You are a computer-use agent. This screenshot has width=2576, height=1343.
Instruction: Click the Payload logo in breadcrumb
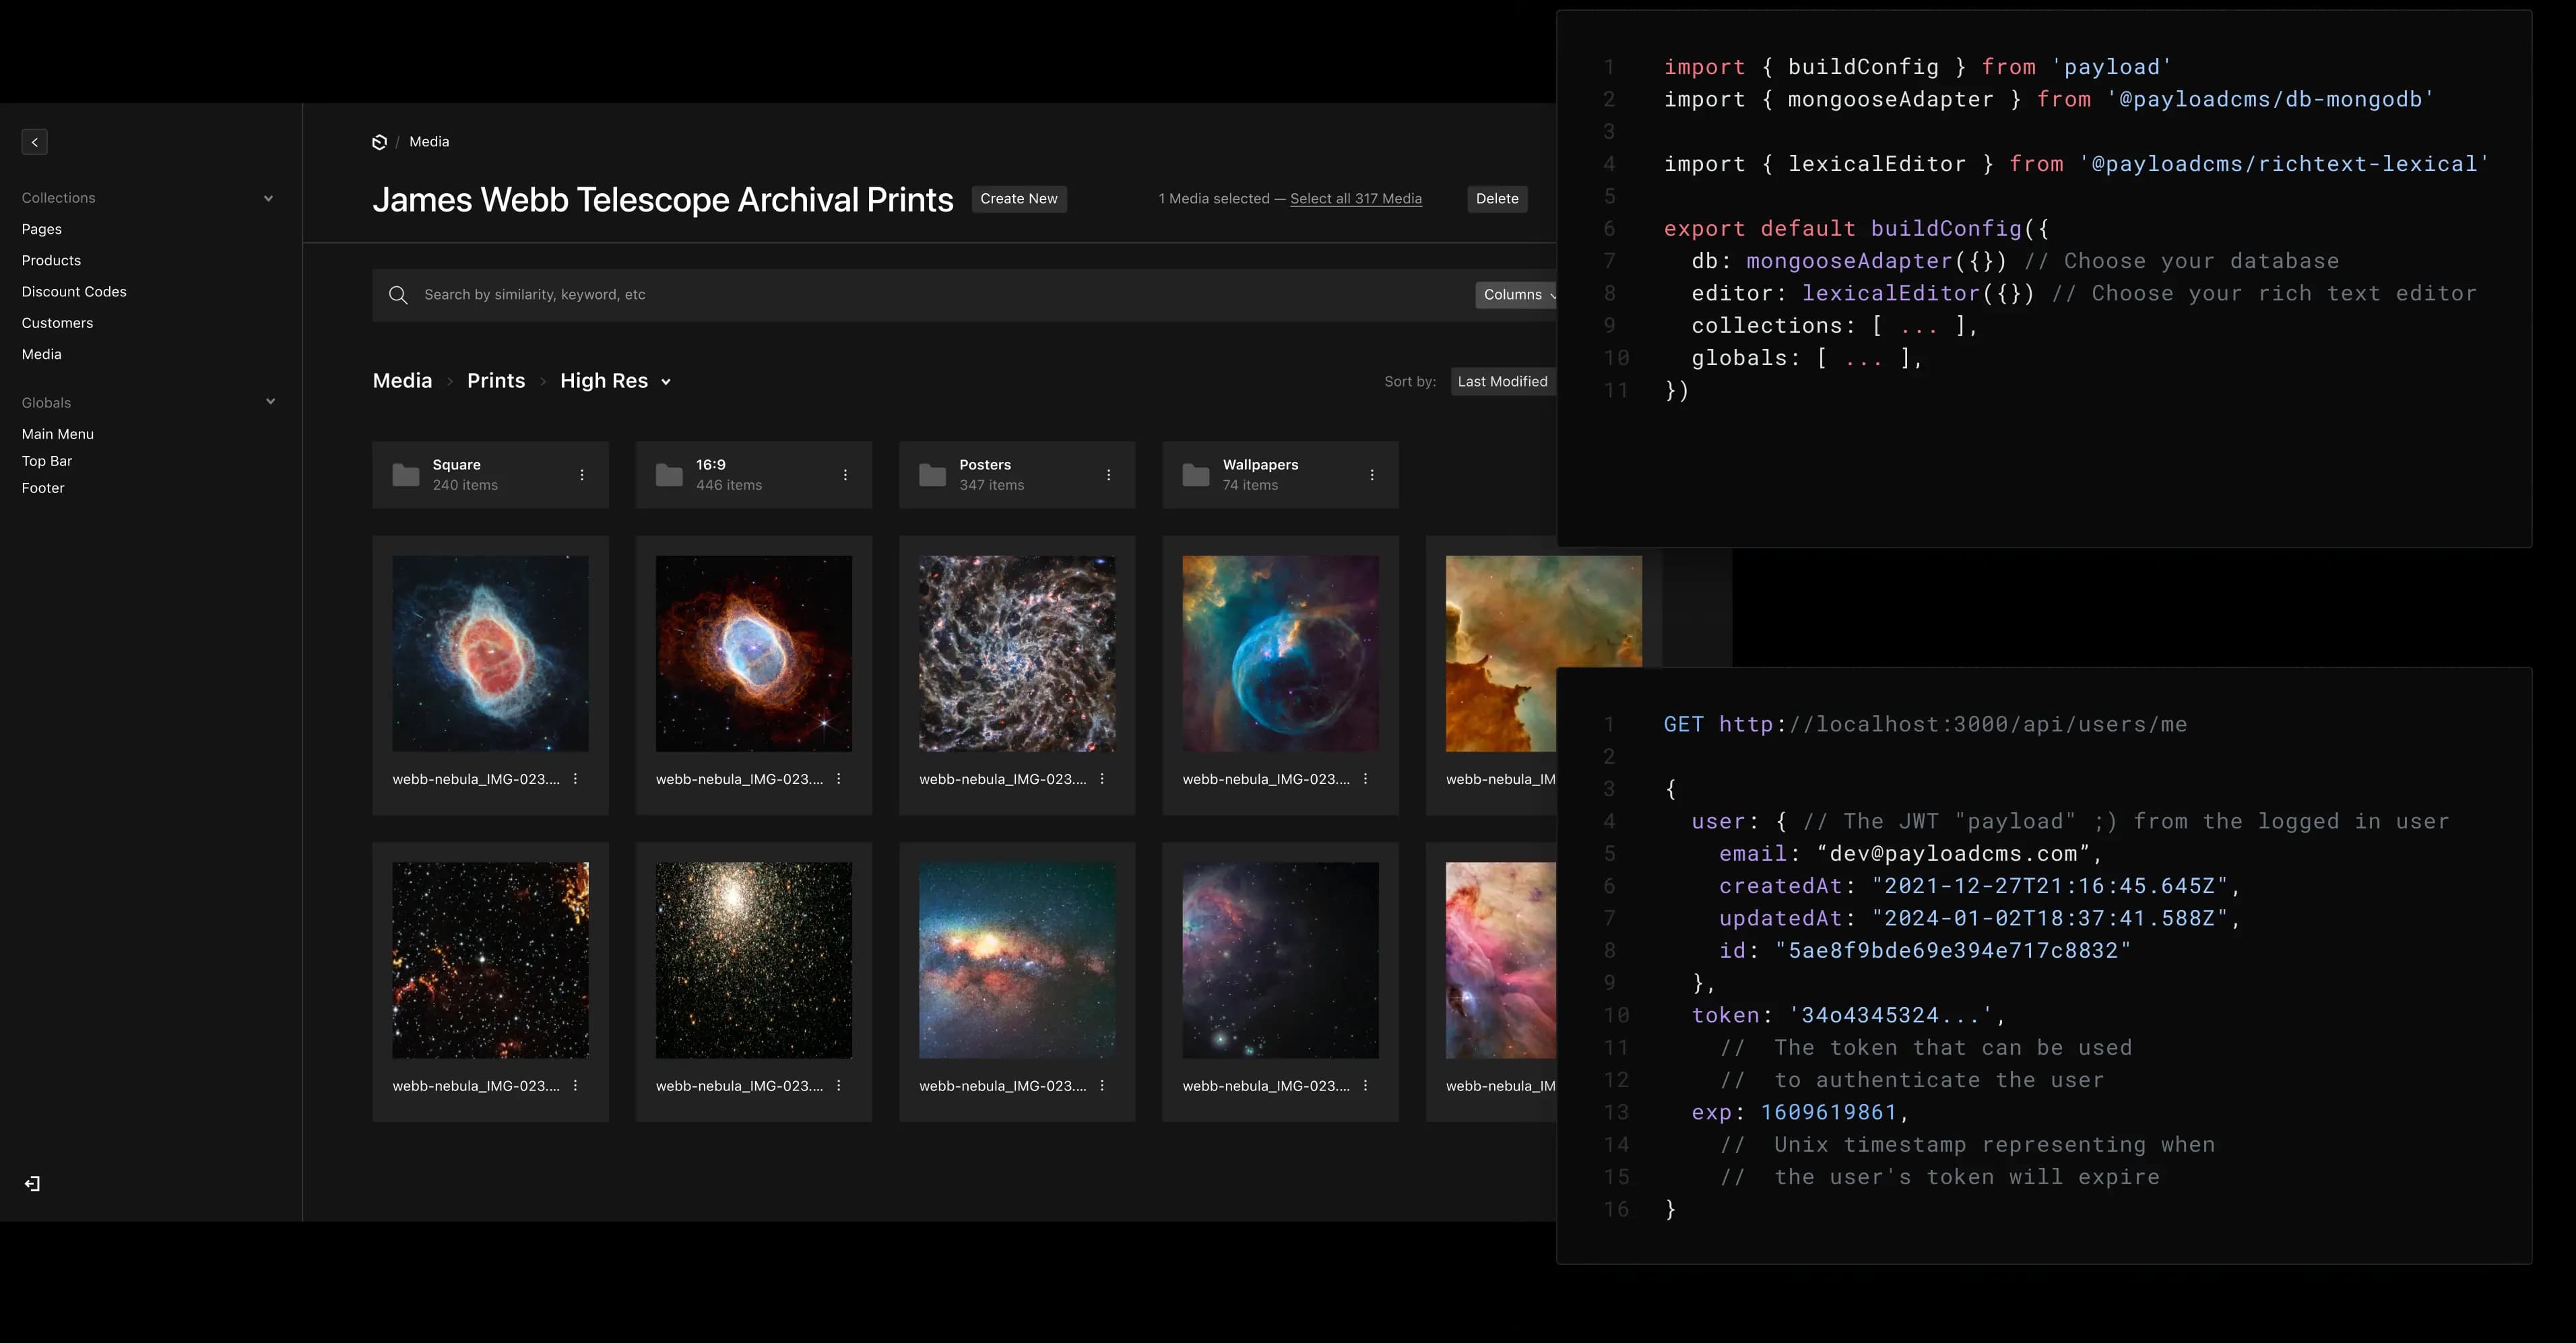click(380, 142)
